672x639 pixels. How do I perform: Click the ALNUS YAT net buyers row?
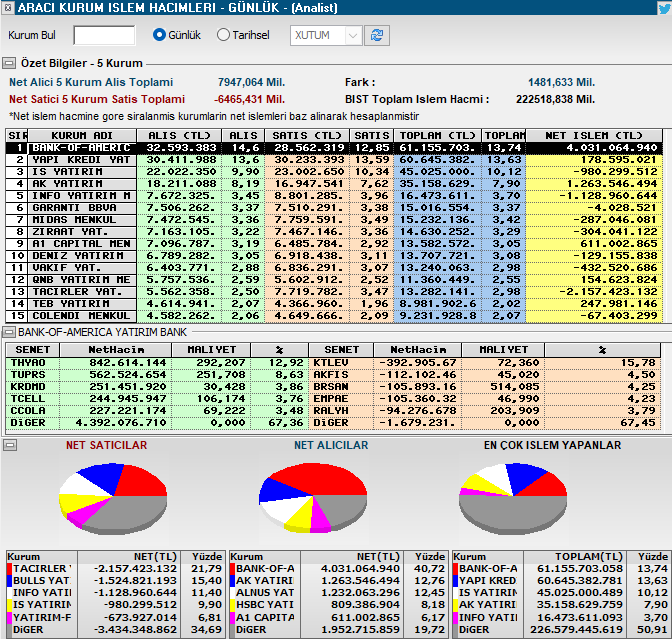pyautogui.click(x=339, y=593)
